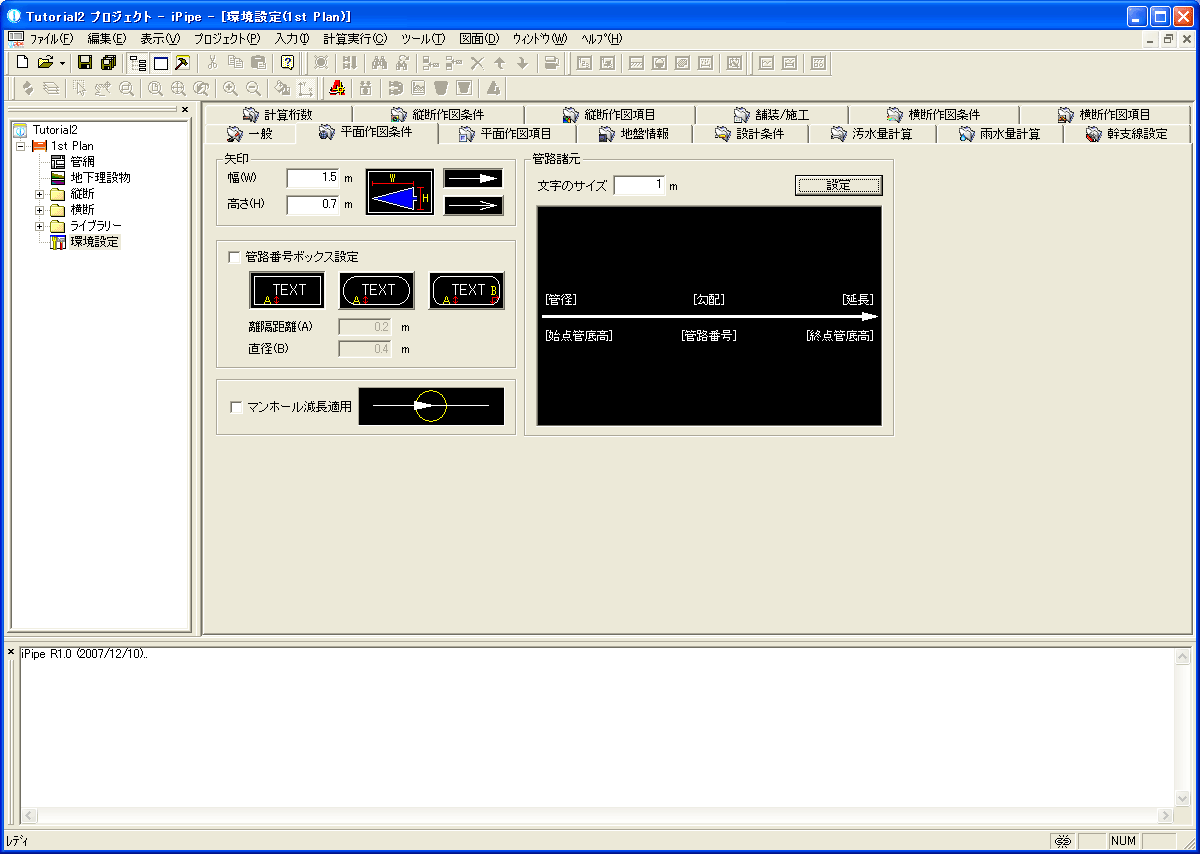Image resolution: width=1200 pixels, height=854 pixels.
Task: Click the output panel scroll down arrow
Action: 1183,798
